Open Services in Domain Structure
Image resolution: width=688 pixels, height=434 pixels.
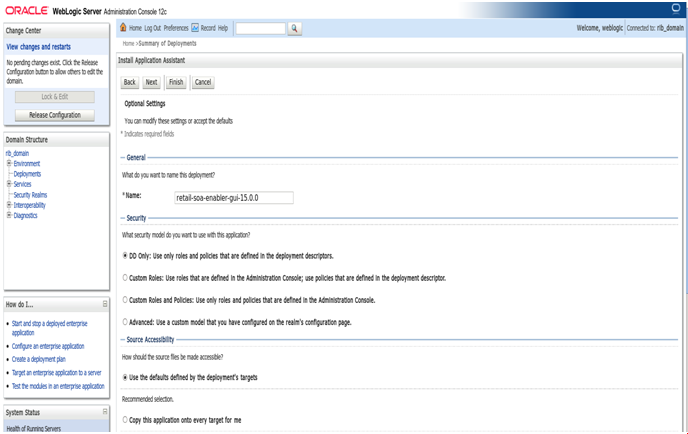point(22,184)
